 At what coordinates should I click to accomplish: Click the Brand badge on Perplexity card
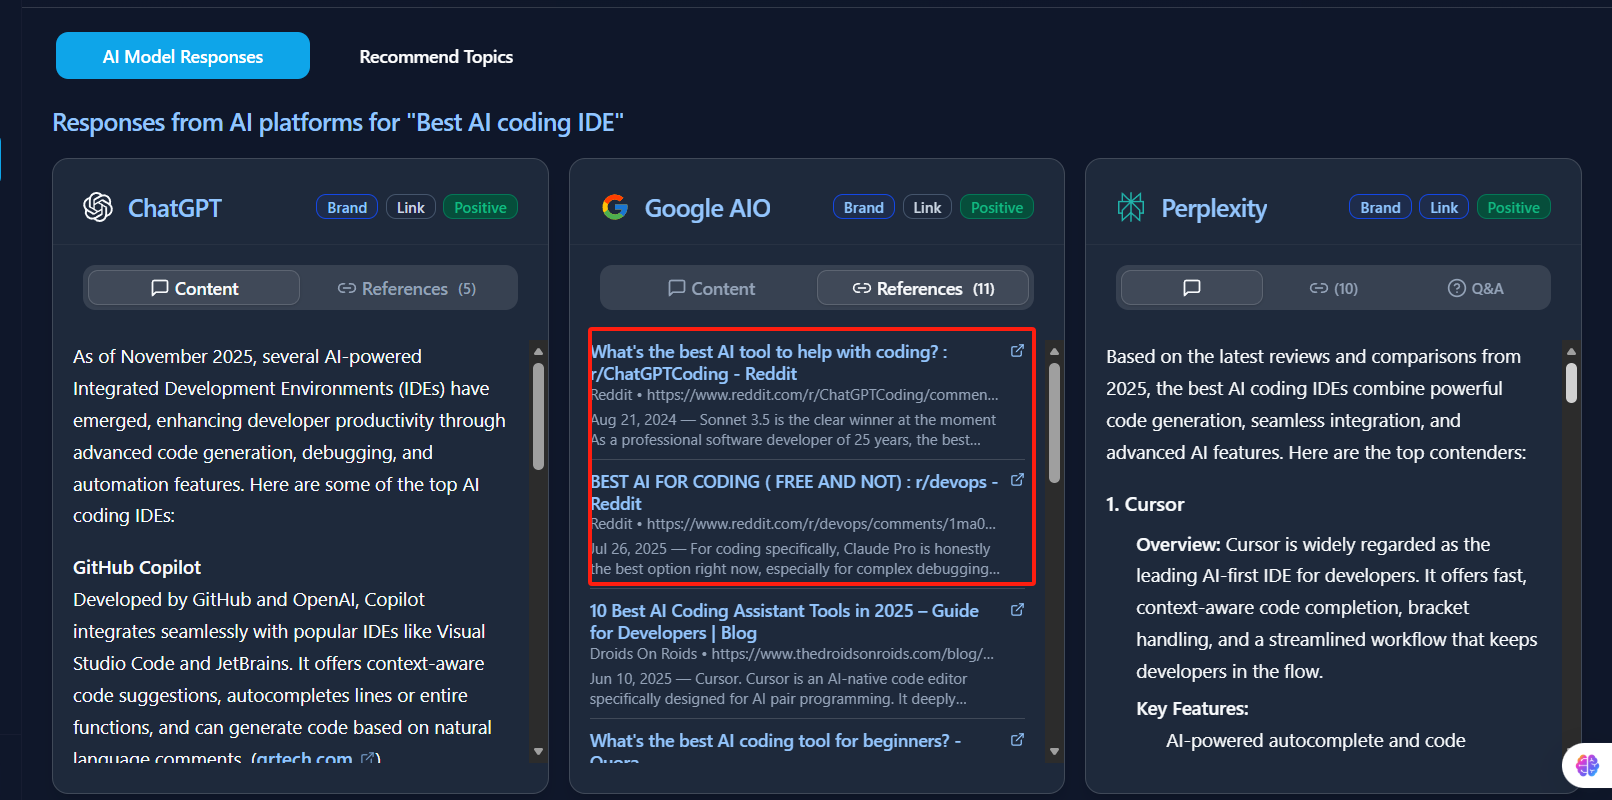pos(1380,207)
